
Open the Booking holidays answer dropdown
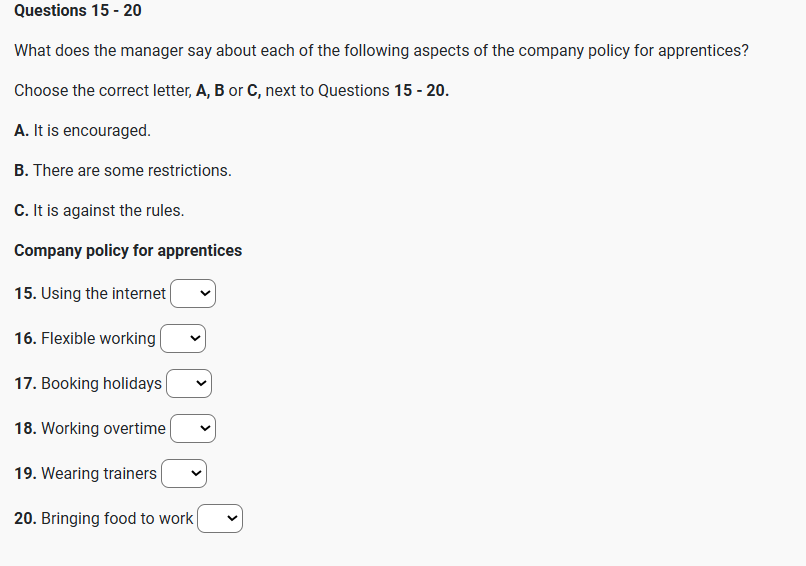189,384
